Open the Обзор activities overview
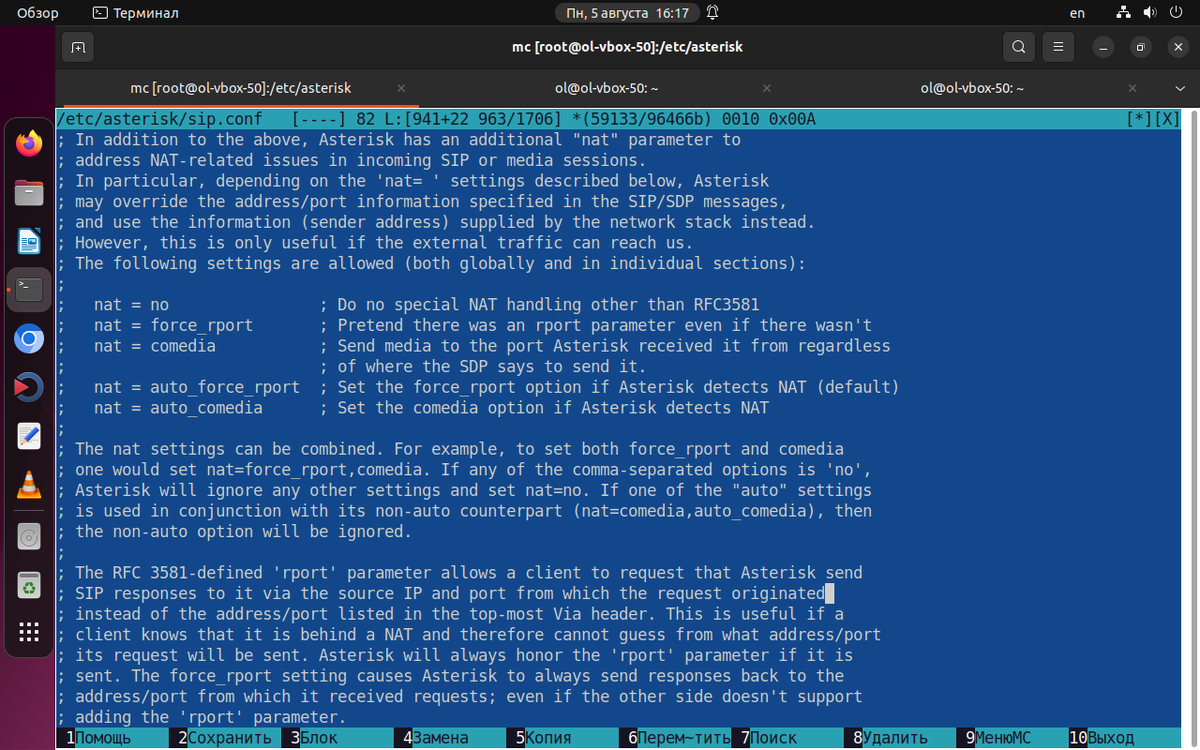The height and width of the screenshot is (750, 1200). (x=38, y=13)
